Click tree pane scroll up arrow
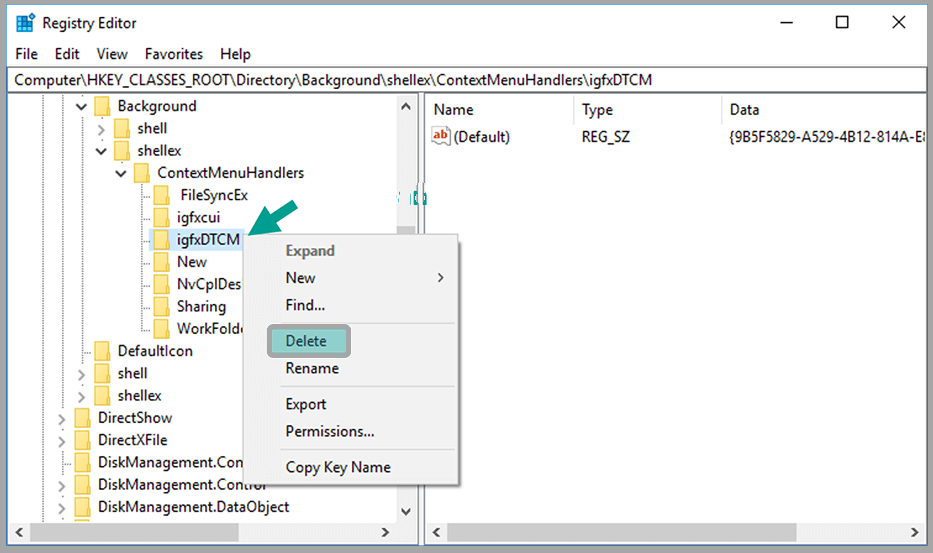Screen dimensions: 933x553 tap(406, 107)
